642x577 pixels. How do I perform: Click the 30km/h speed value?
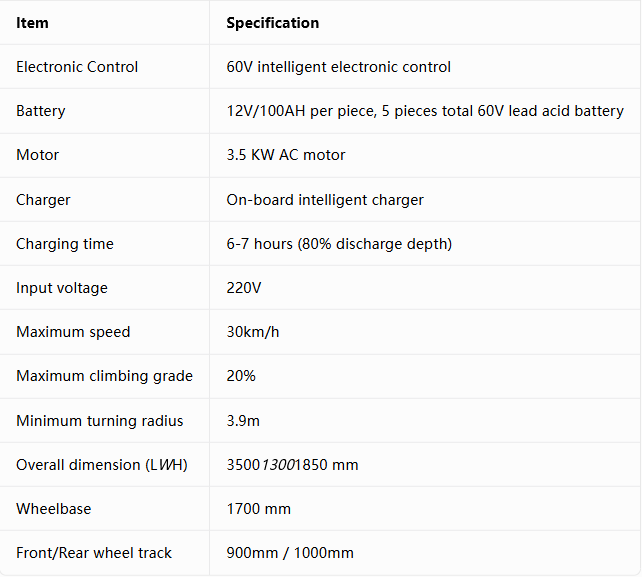coord(253,332)
